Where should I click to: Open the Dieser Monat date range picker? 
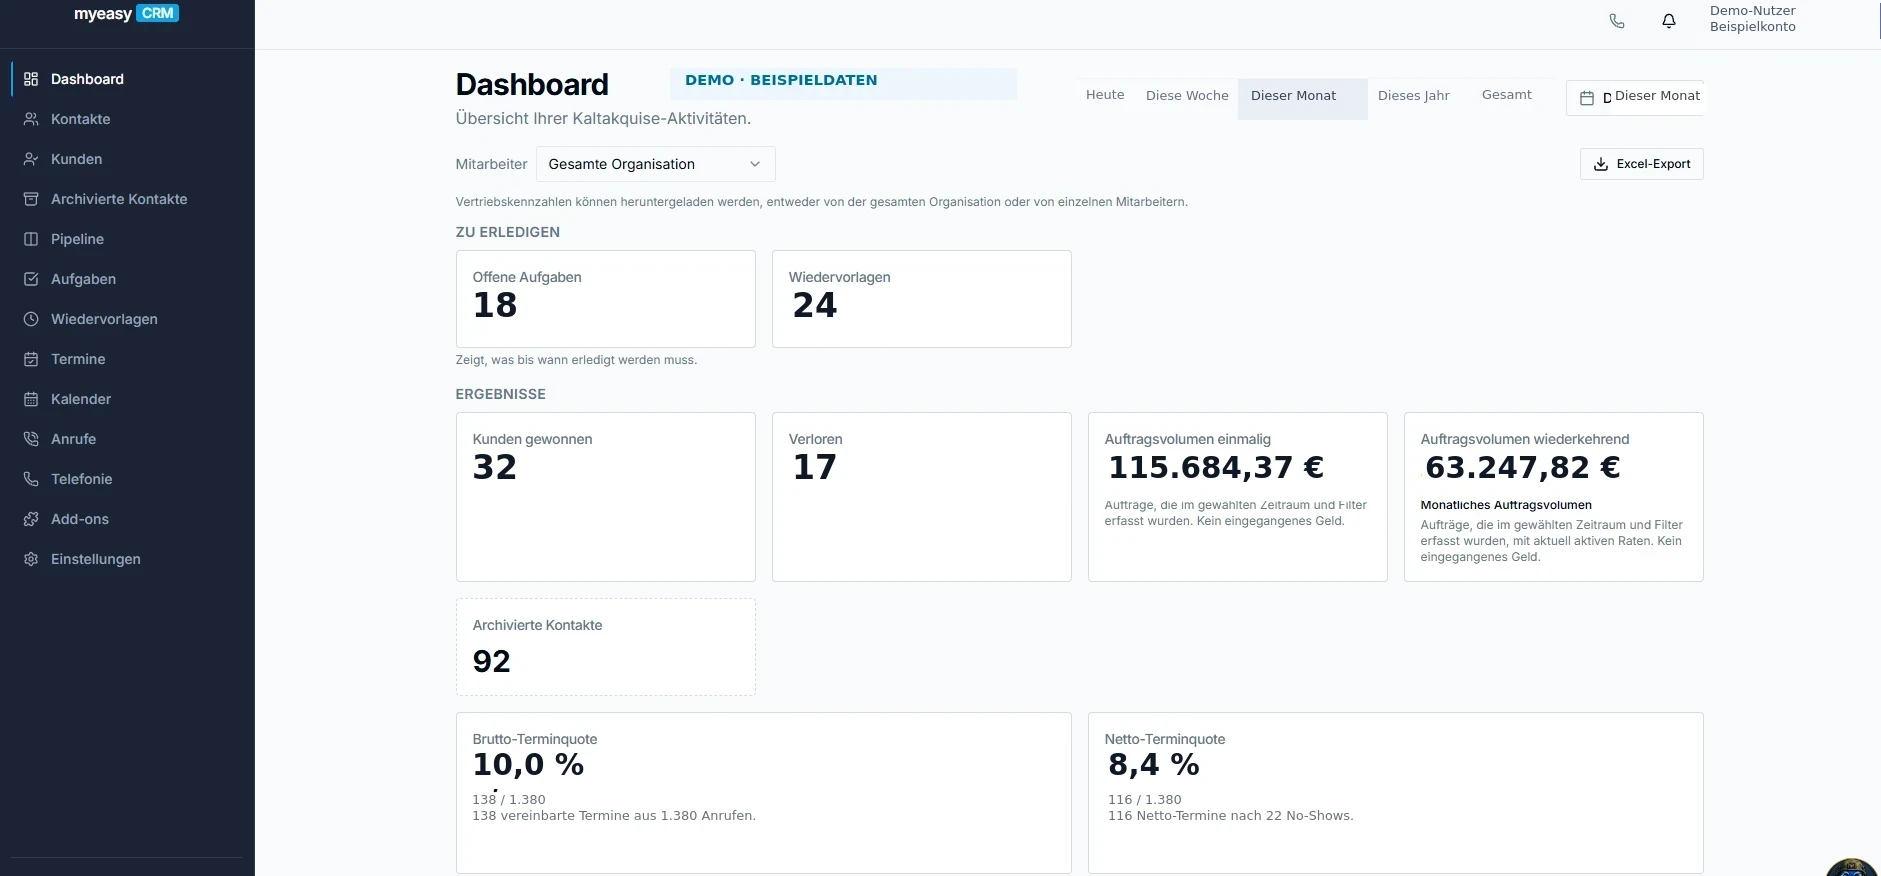[1635, 97]
